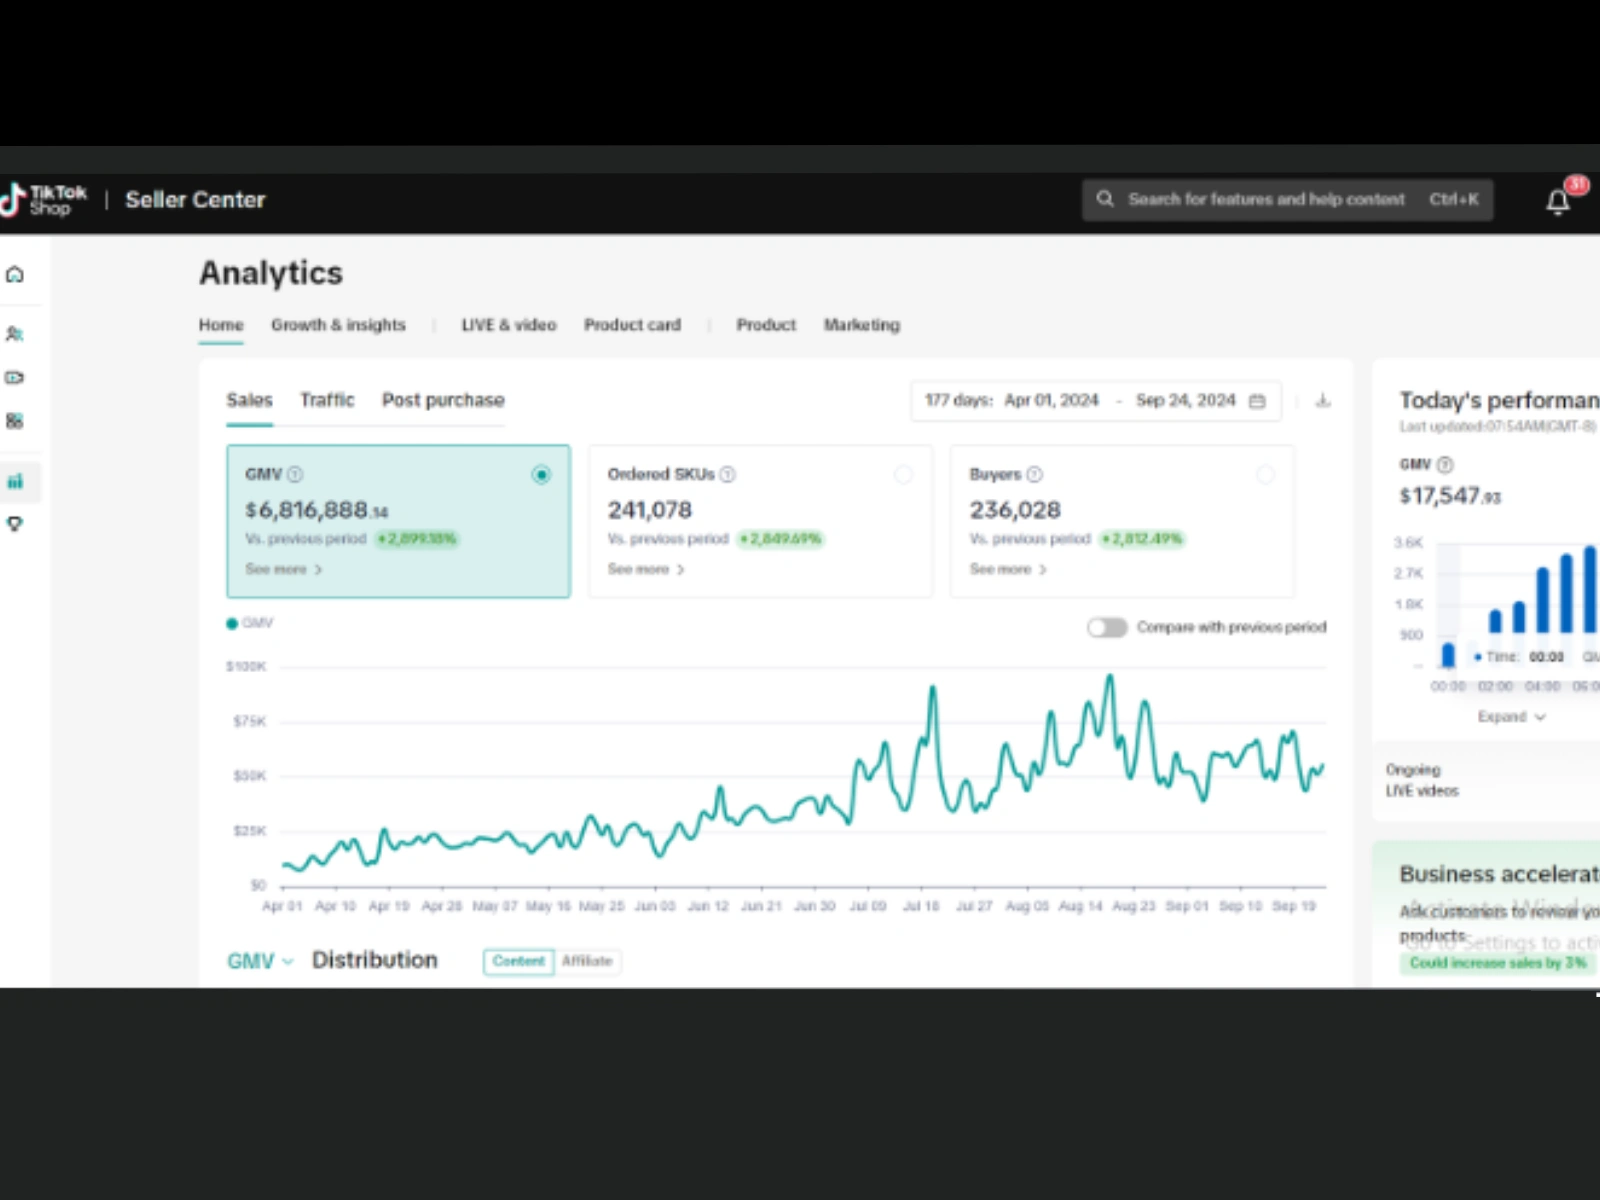Viewport: 1600px width, 1200px height.
Task: Open the calendar icon in date range
Action: pyautogui.click(x=1257, y=401)
